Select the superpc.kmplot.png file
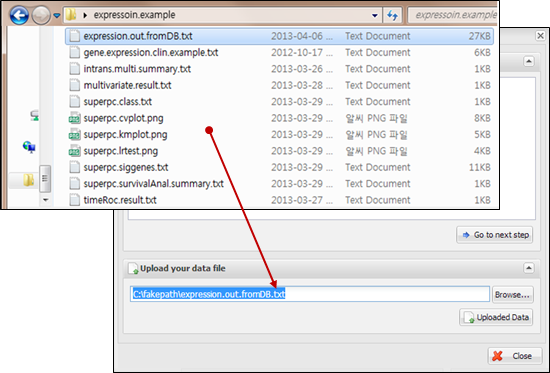The width and height of the screenshot is (550, 373). [279, 135]
